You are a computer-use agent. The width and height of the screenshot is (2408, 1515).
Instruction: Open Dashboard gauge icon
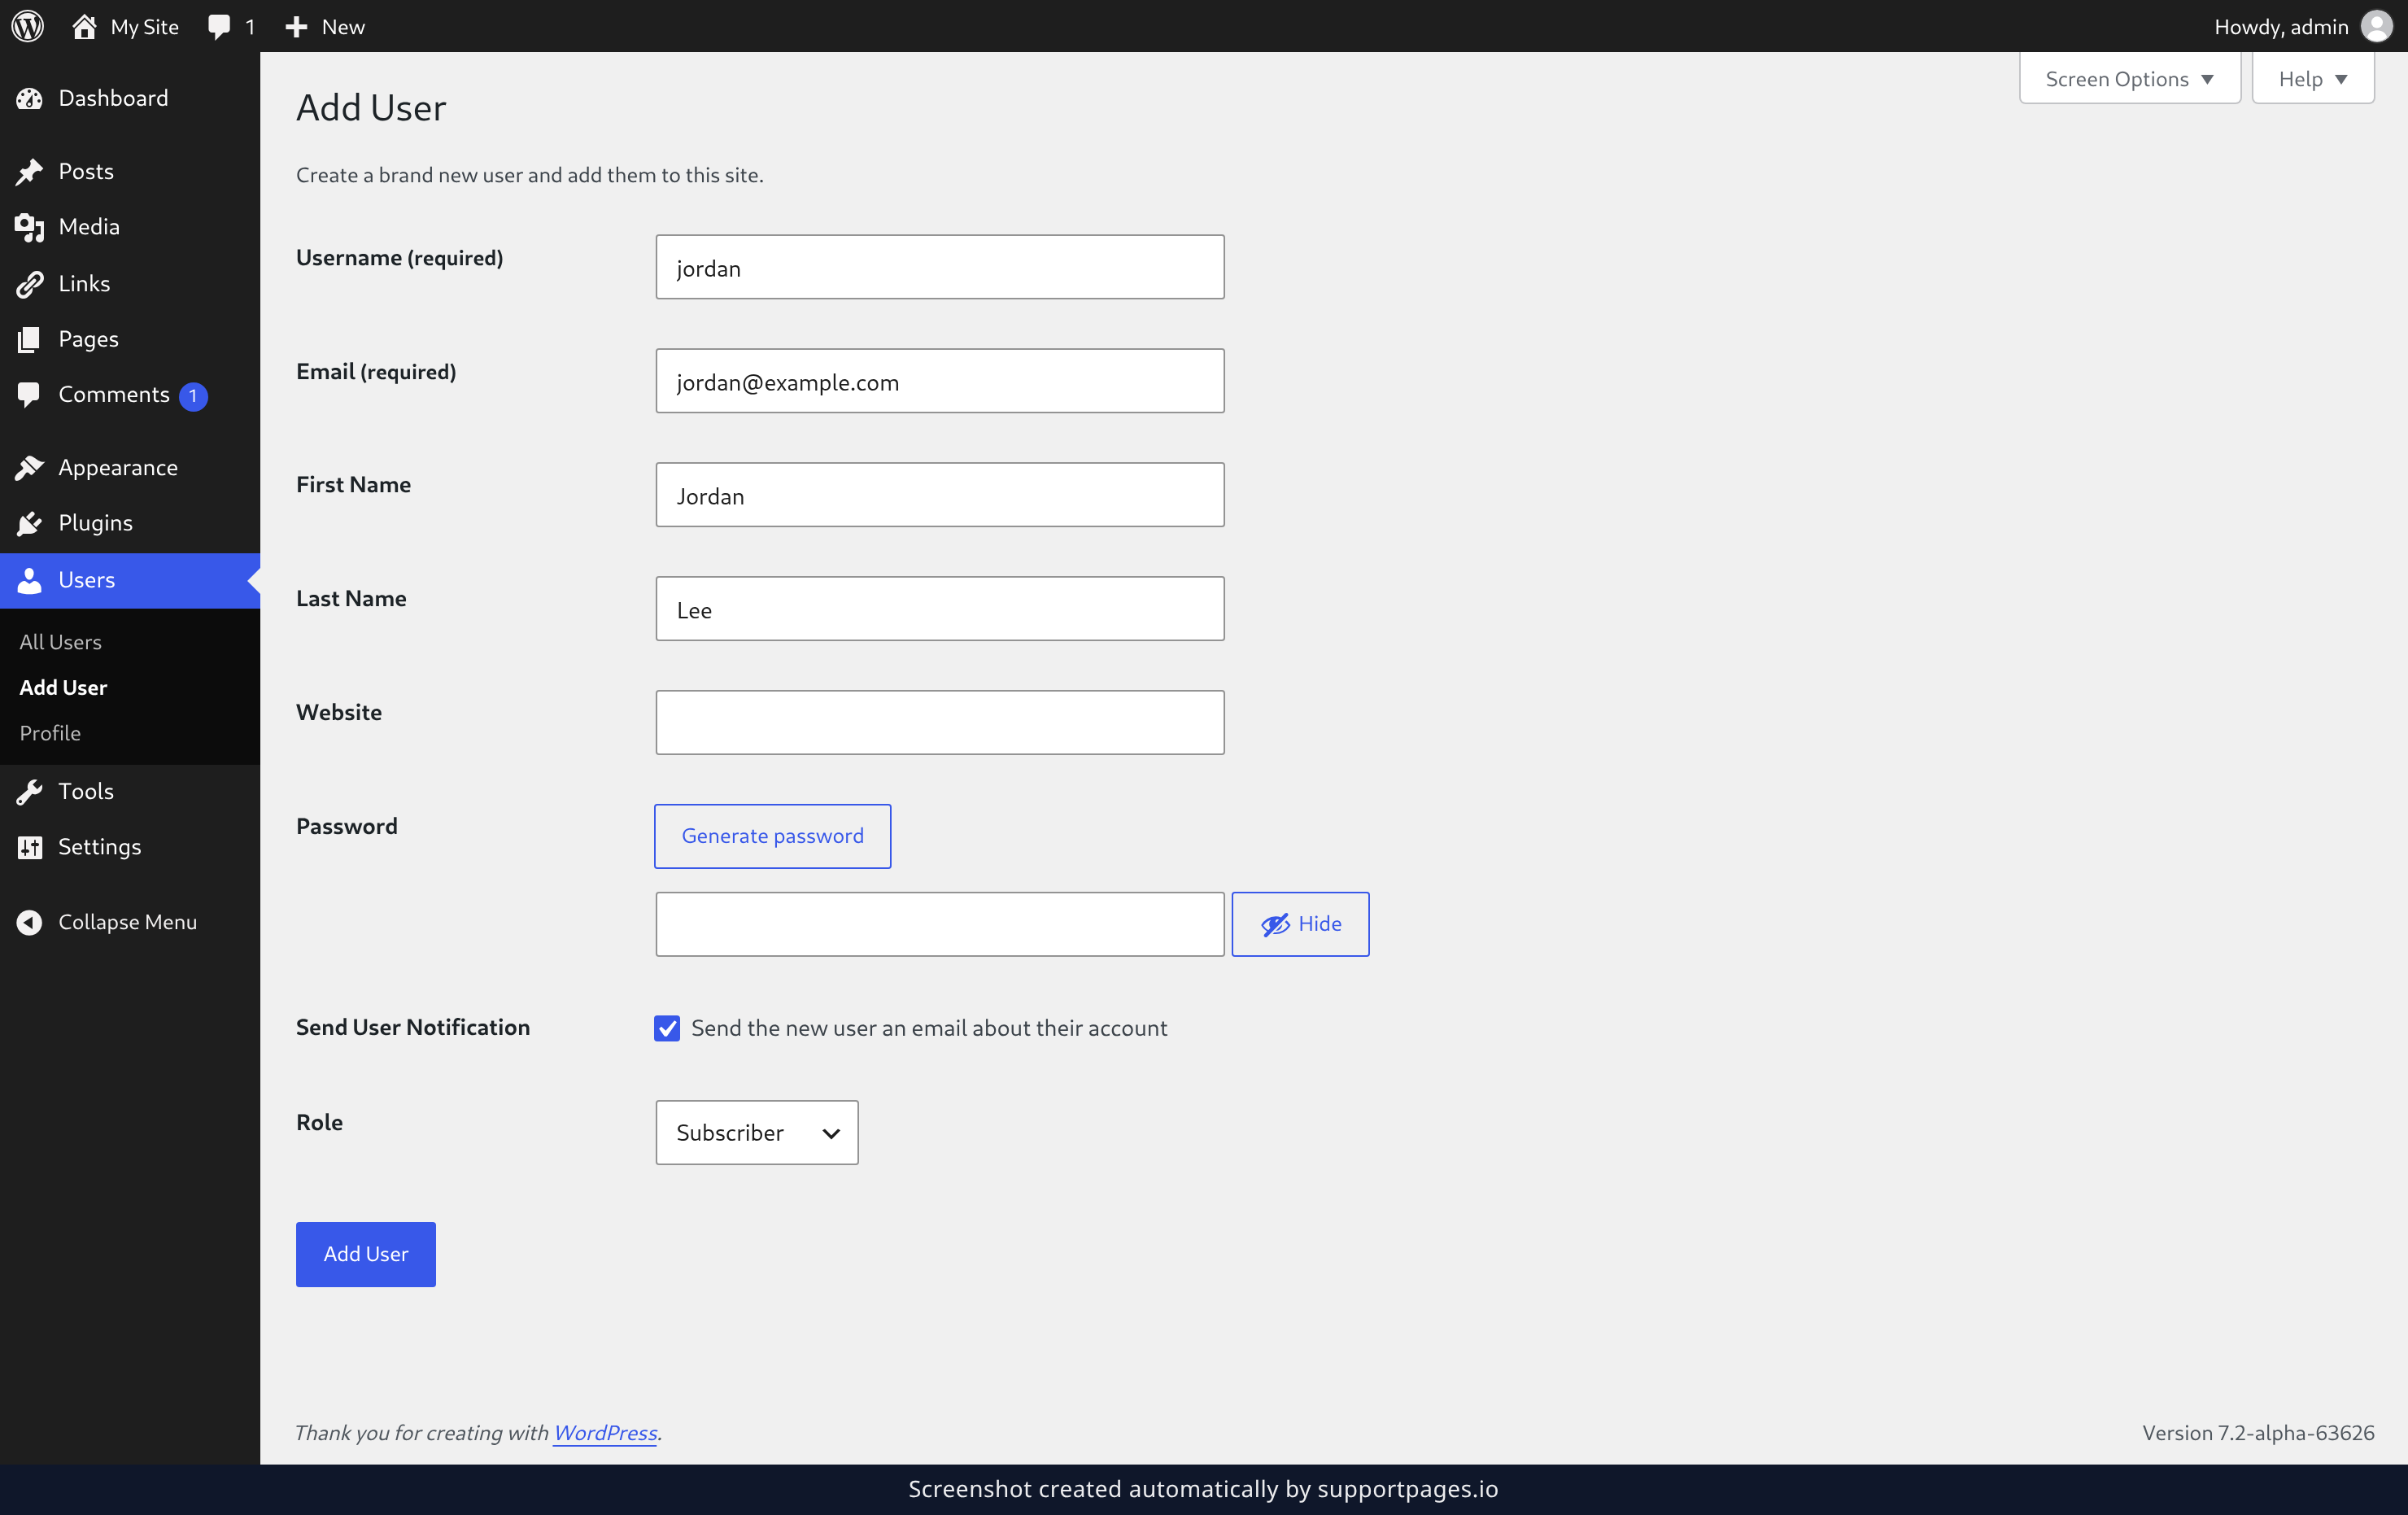29,98
